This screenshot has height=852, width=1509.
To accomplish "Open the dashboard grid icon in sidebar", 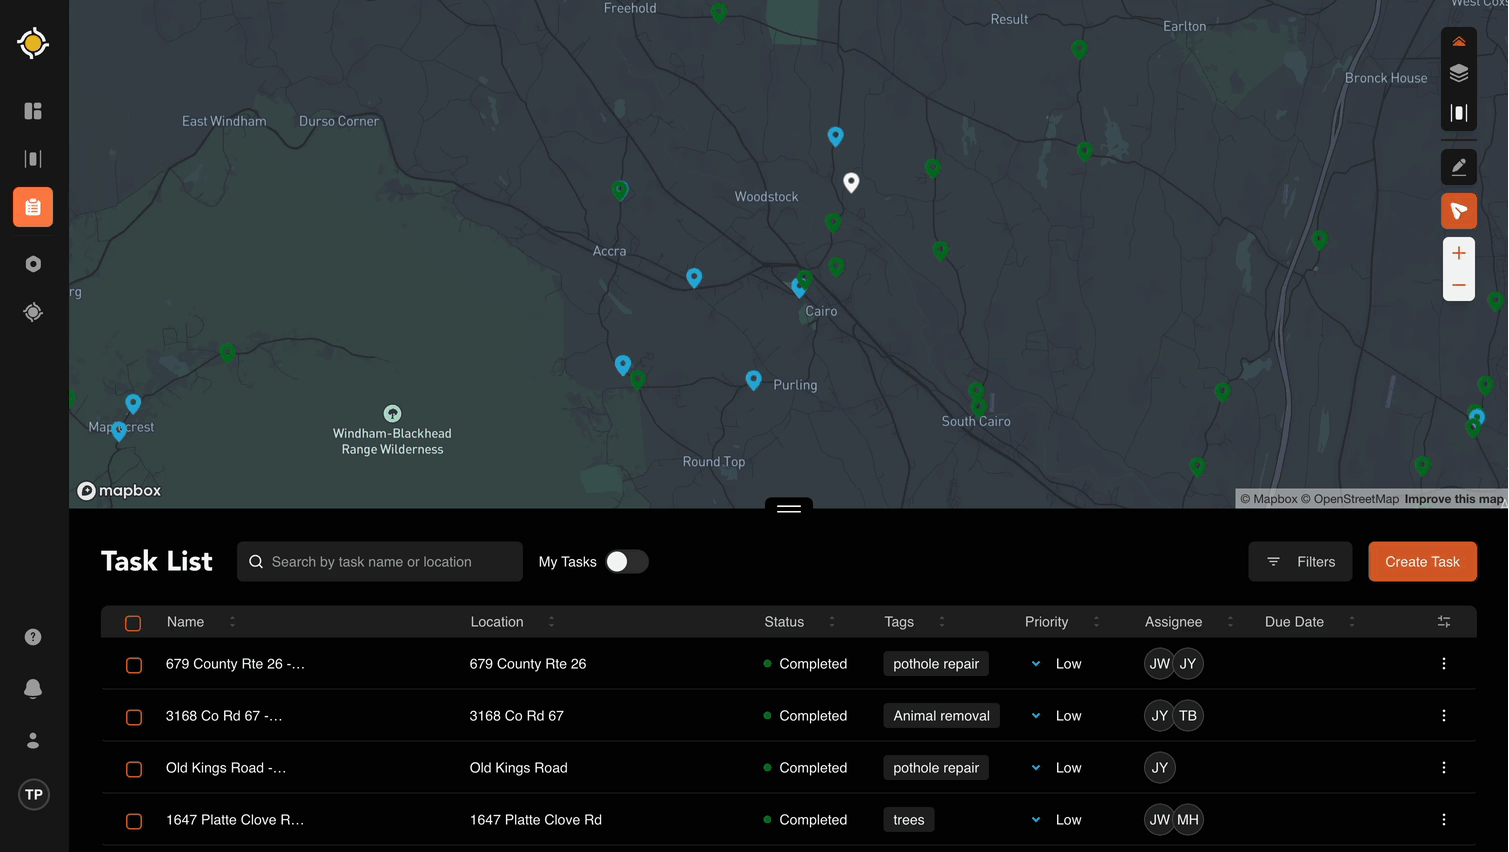I will coord(33,111).
